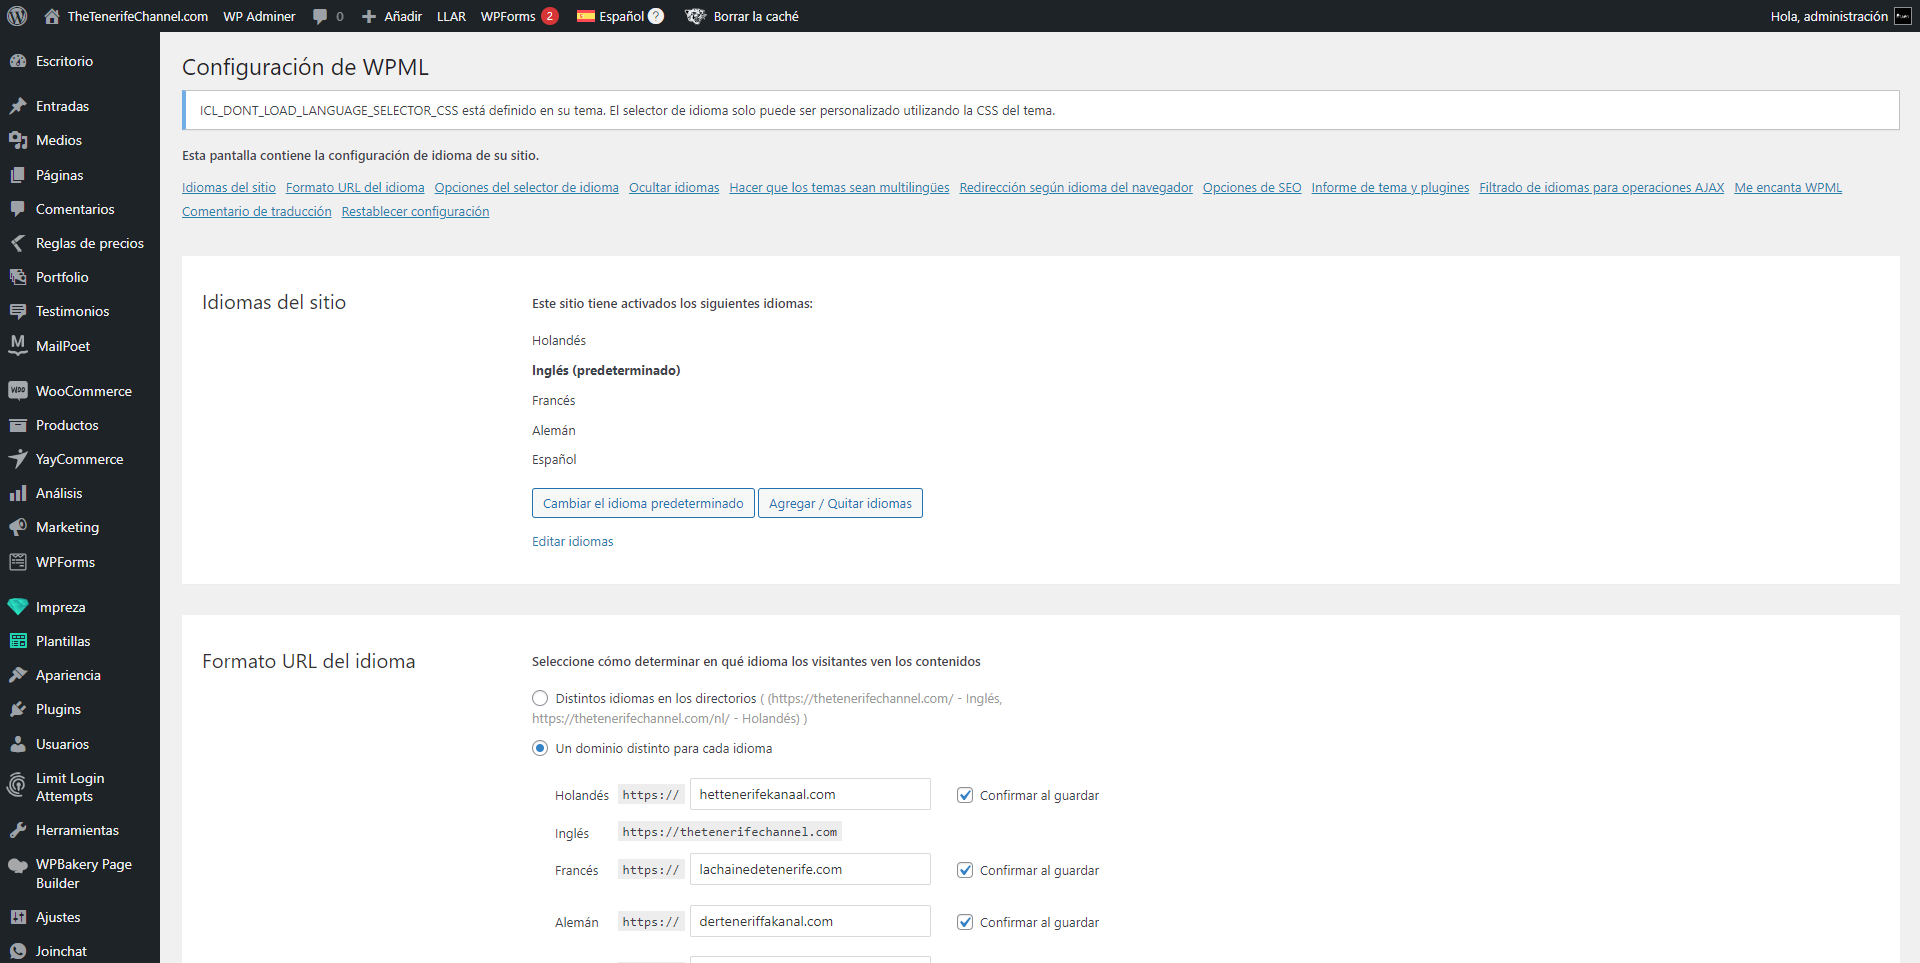Screen dimensions: 1920x963
Task: Toggle Confirmar al guardar for Holandés
Action: click(965, 795)
